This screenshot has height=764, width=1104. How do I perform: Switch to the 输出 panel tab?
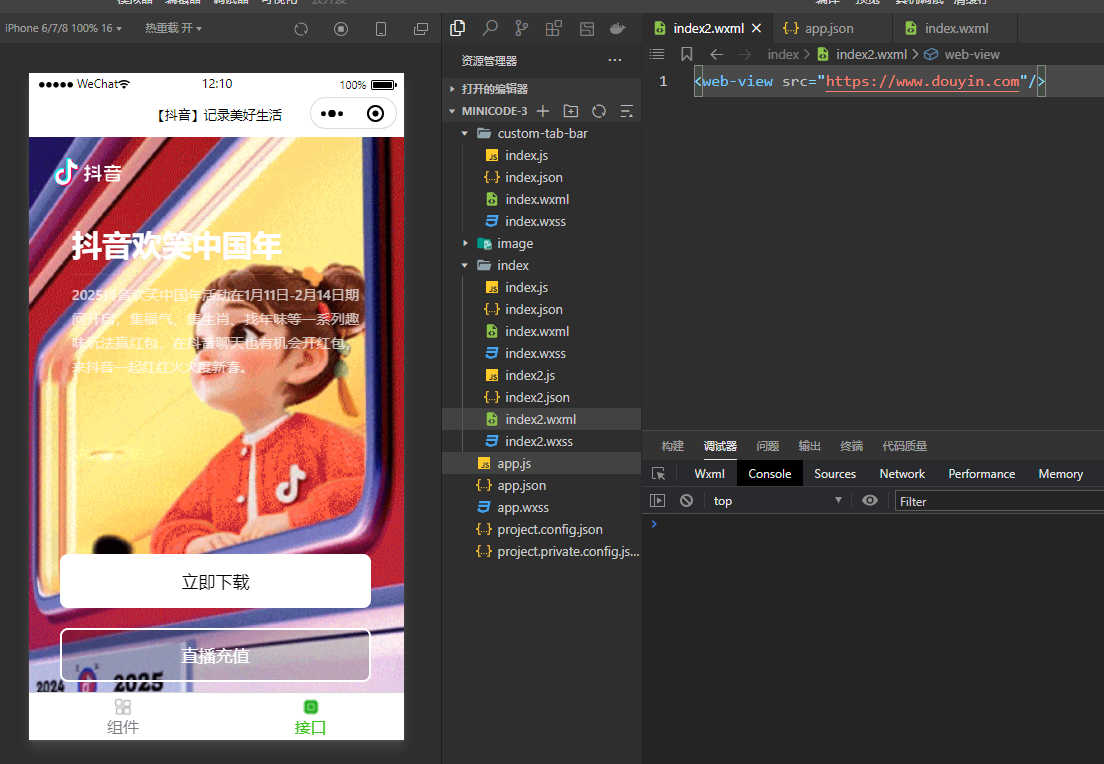[x=810, y=446]
